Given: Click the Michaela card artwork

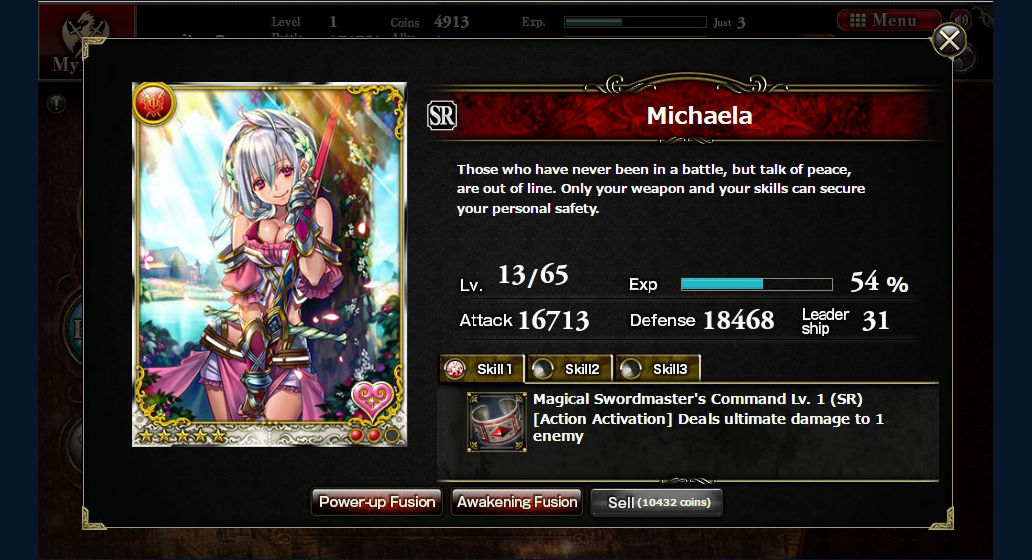Looking at the screenshot, I should click(x=269, y=263).
